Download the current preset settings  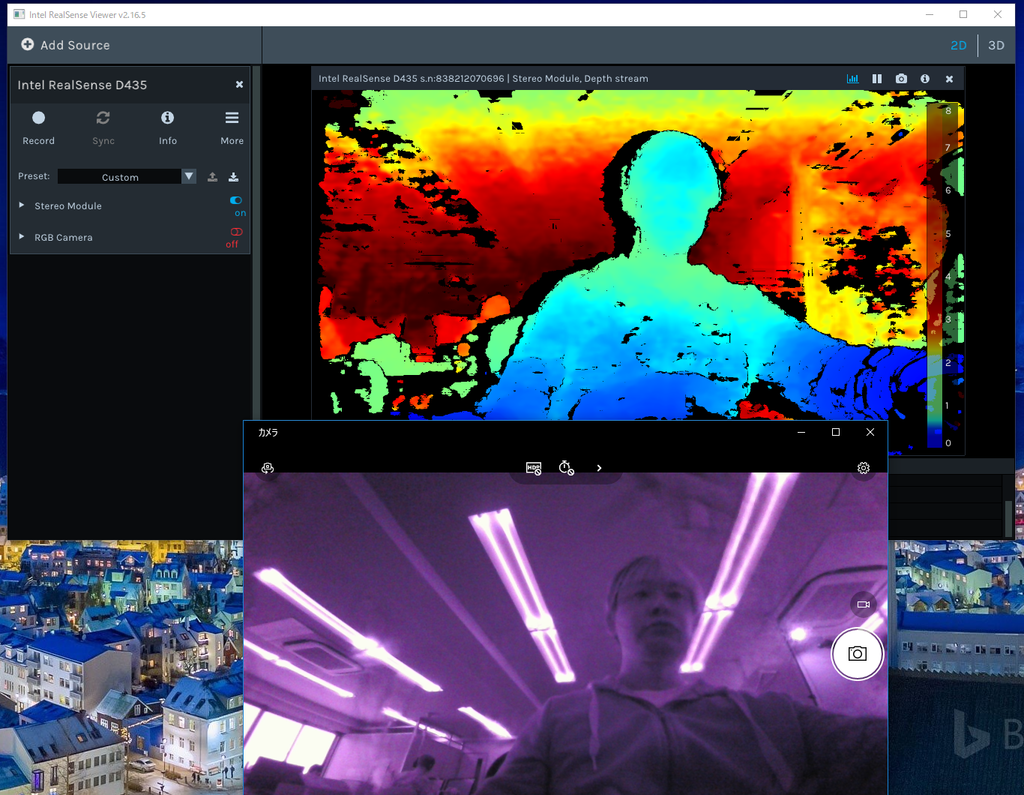coord(234,176)
